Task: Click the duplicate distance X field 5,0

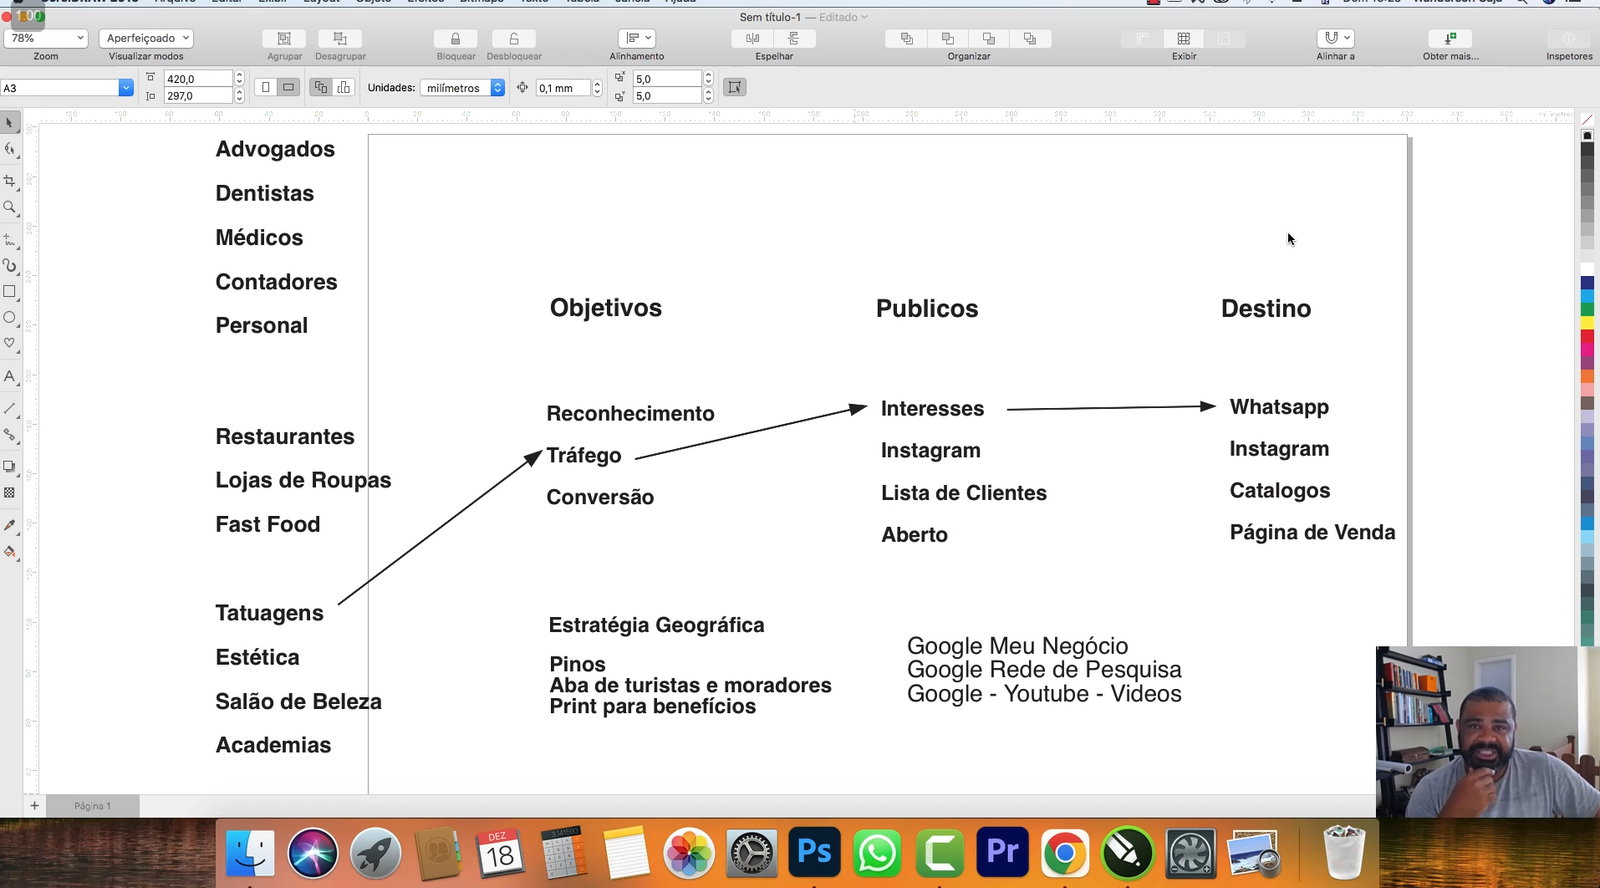Action: [667, 78]
